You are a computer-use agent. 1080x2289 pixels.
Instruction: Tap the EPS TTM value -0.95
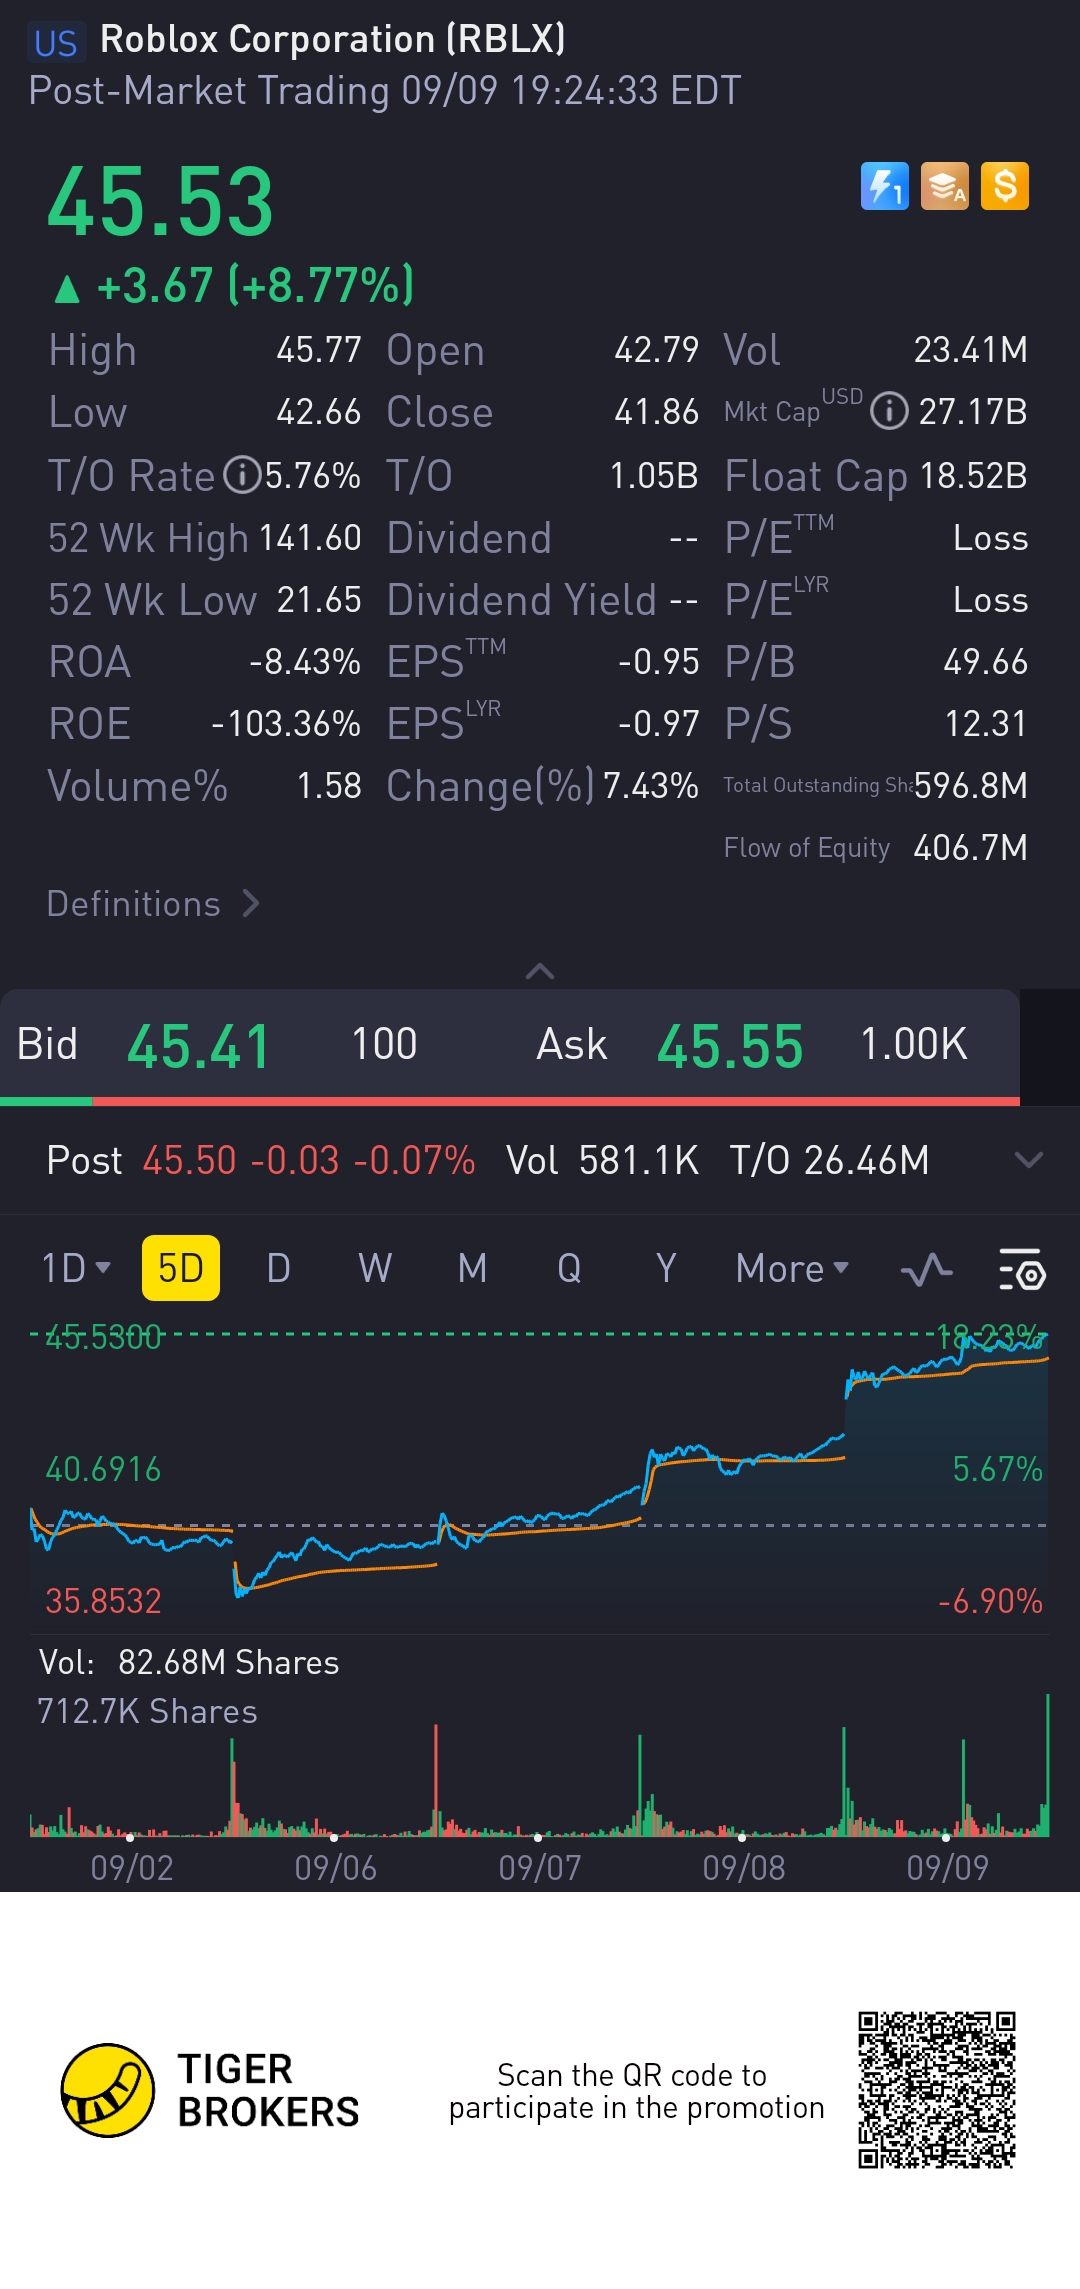(658, 662)
